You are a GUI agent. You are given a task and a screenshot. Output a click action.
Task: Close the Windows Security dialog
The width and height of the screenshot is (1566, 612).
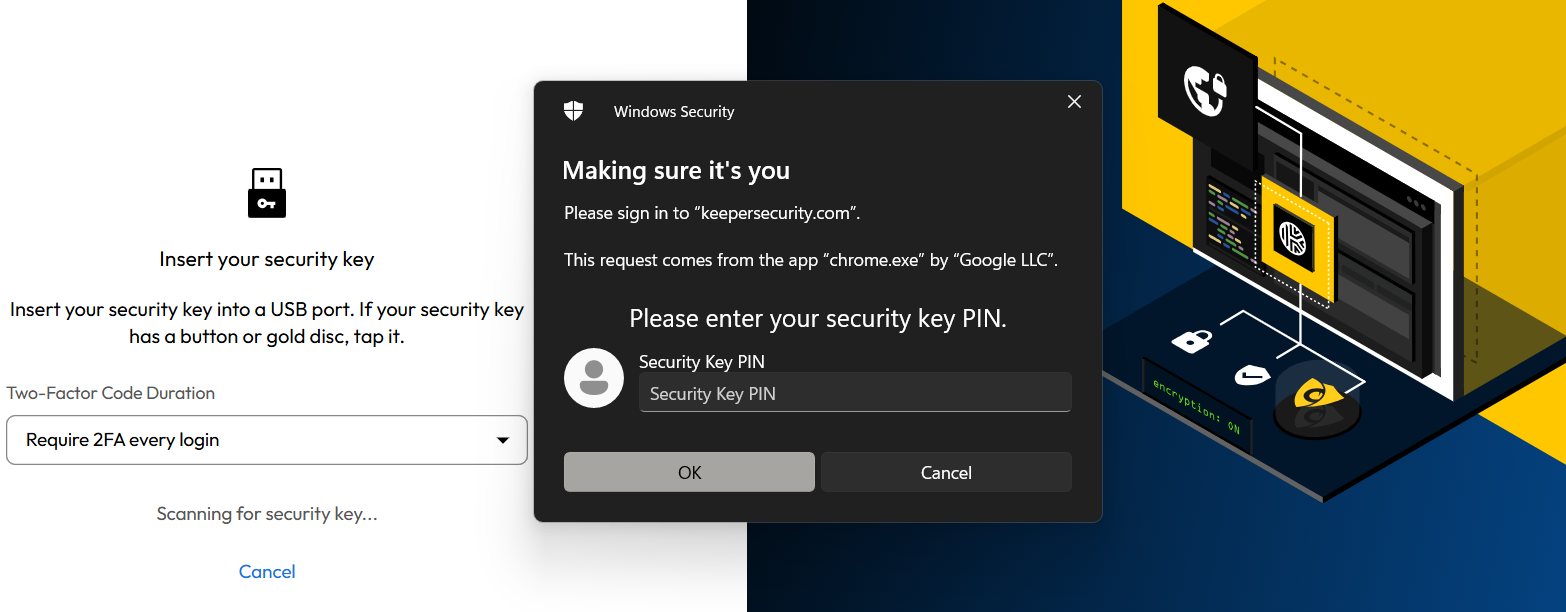(1074, 102)
